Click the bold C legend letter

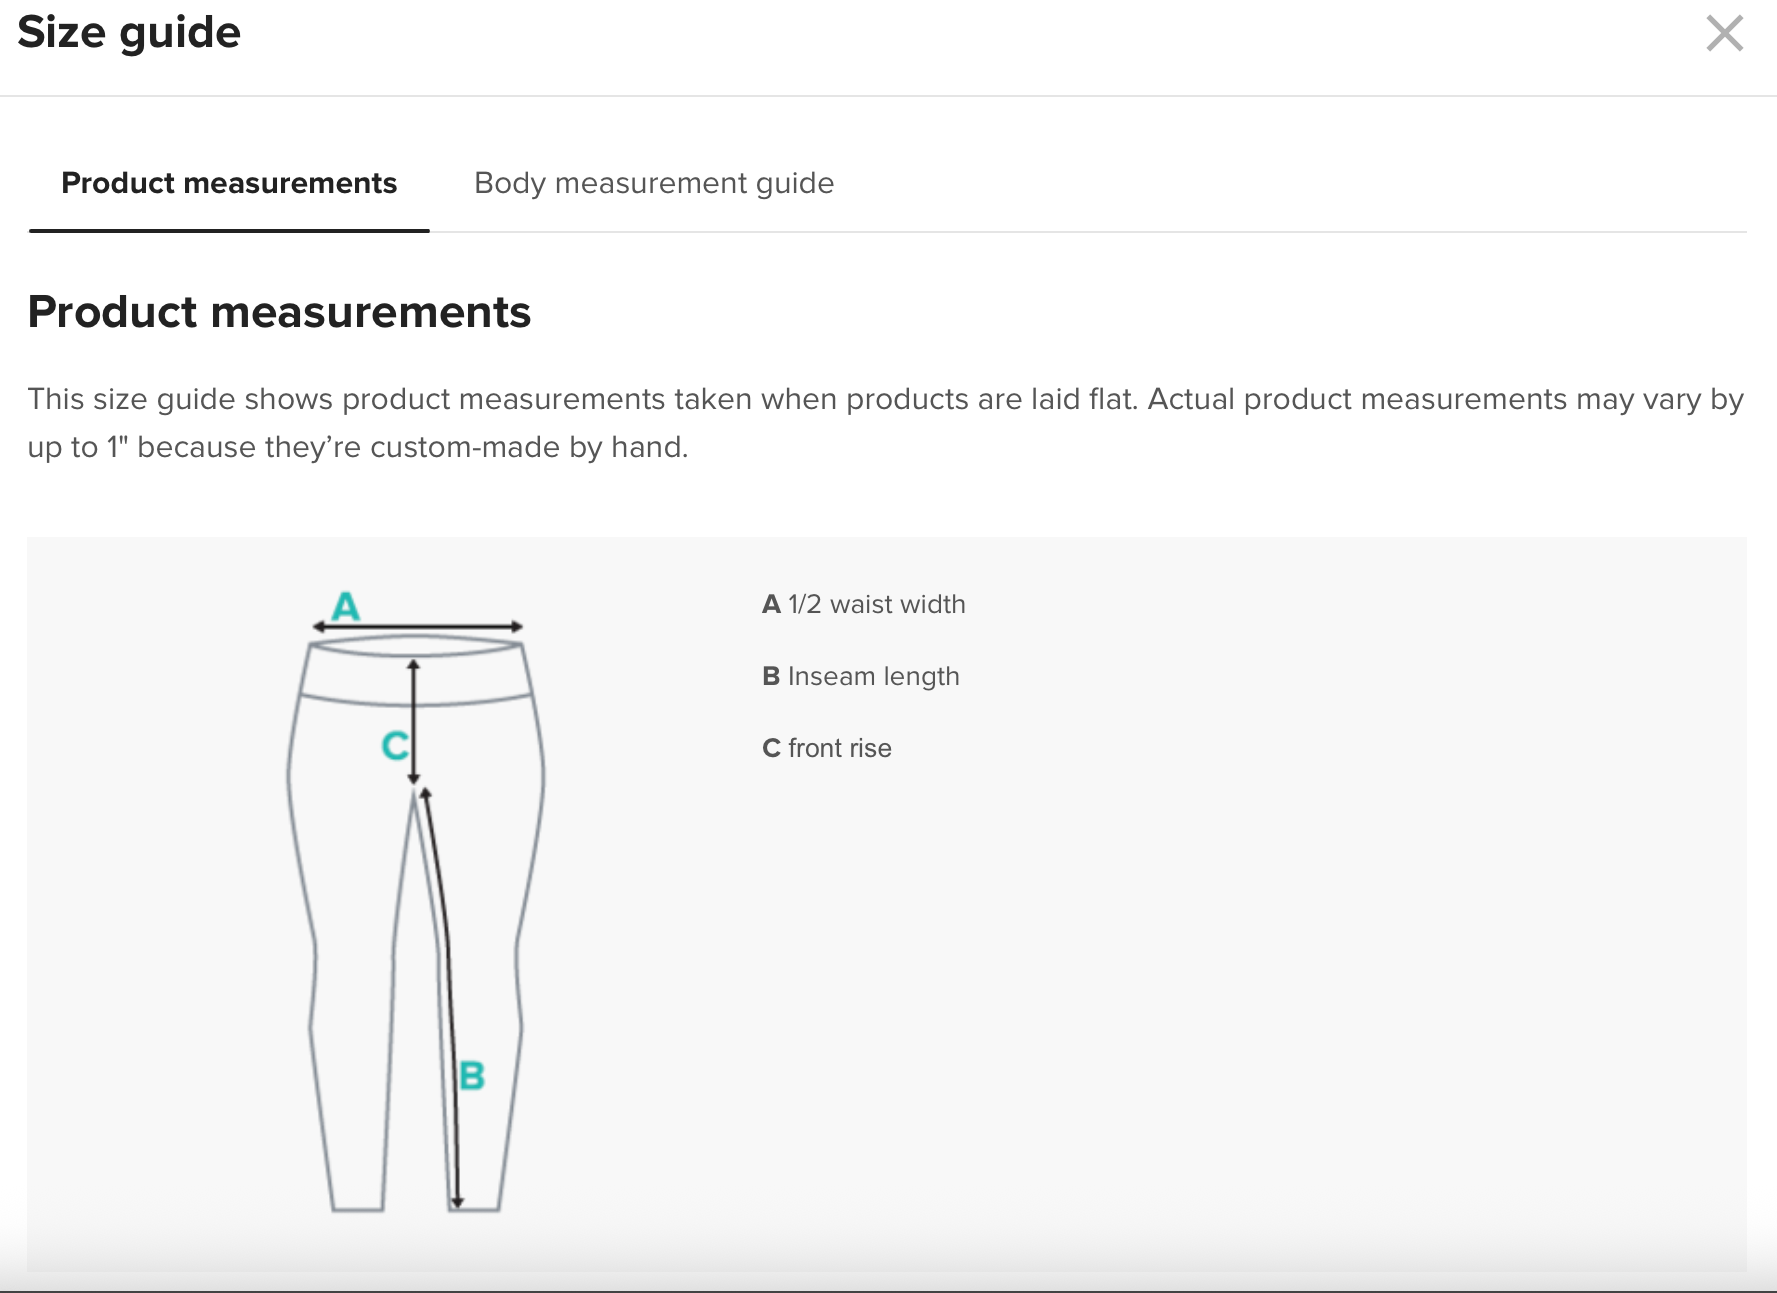click(771, 748)
